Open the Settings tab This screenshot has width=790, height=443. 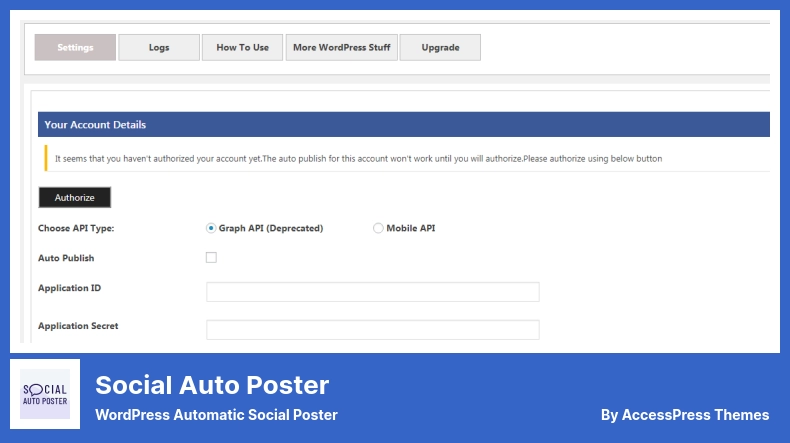click(75, 47)
